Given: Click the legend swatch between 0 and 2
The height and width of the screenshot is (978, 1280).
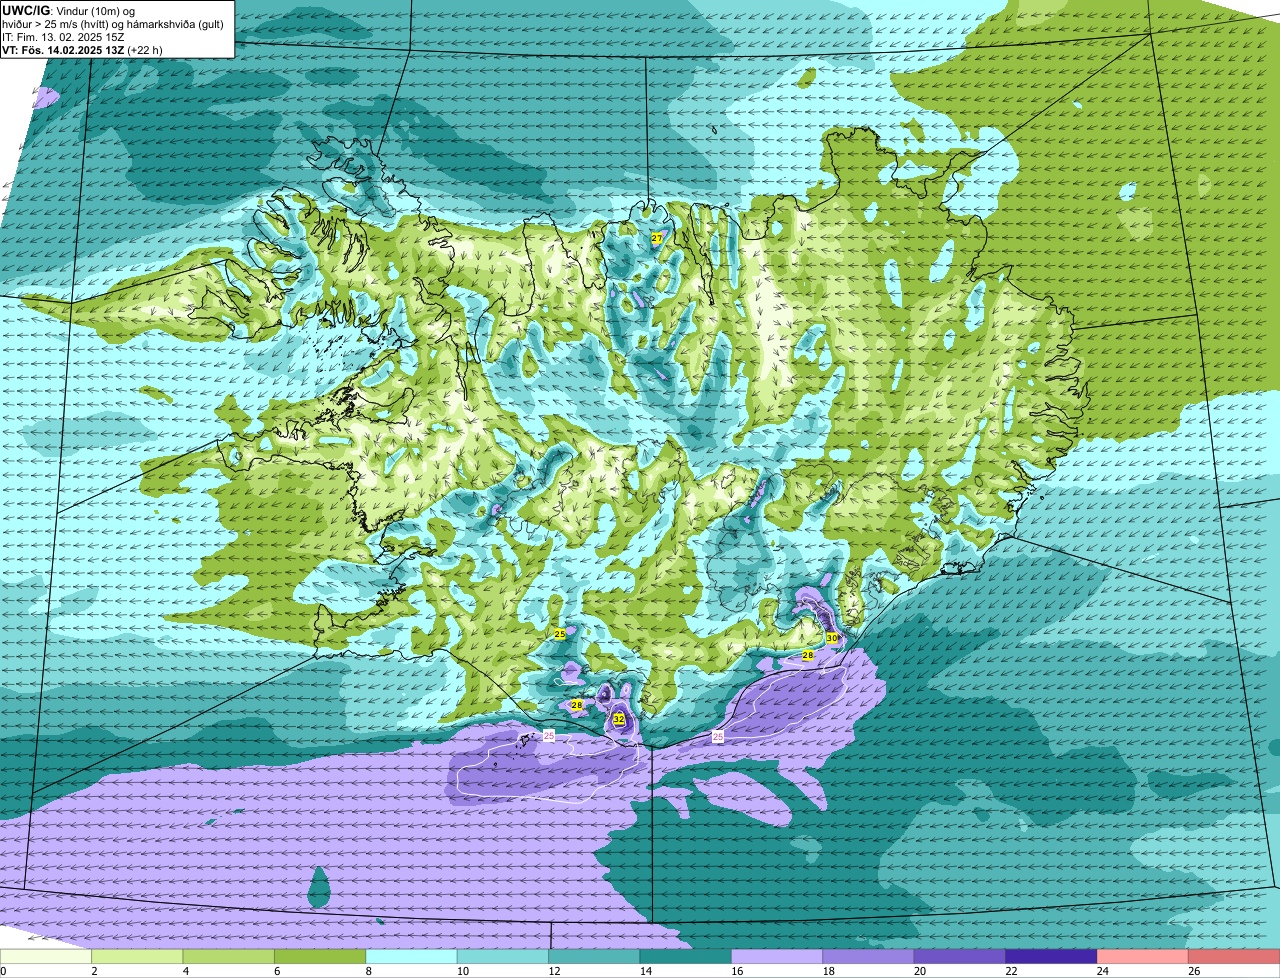Looking at the screenshot, I should coord(46,957).
